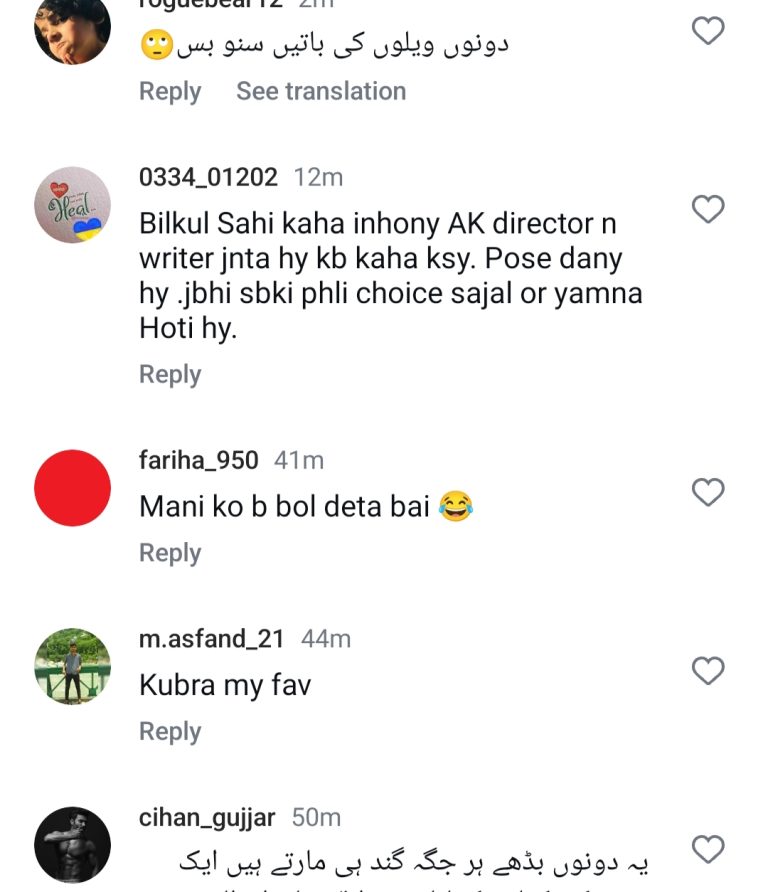This screenshot has height=892, width=768.
Task: Reply to the comment by 0334_01202
Action: point(169,374)
